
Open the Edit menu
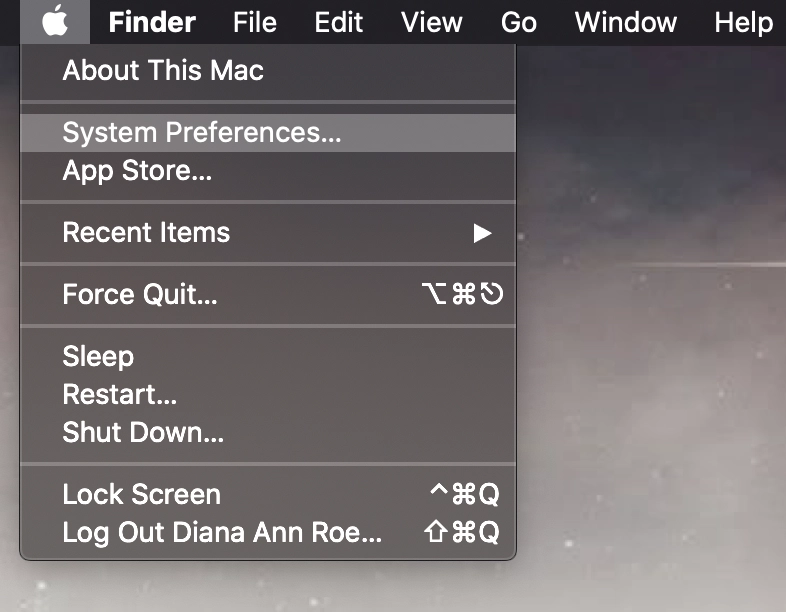click(x=338, y=23)
